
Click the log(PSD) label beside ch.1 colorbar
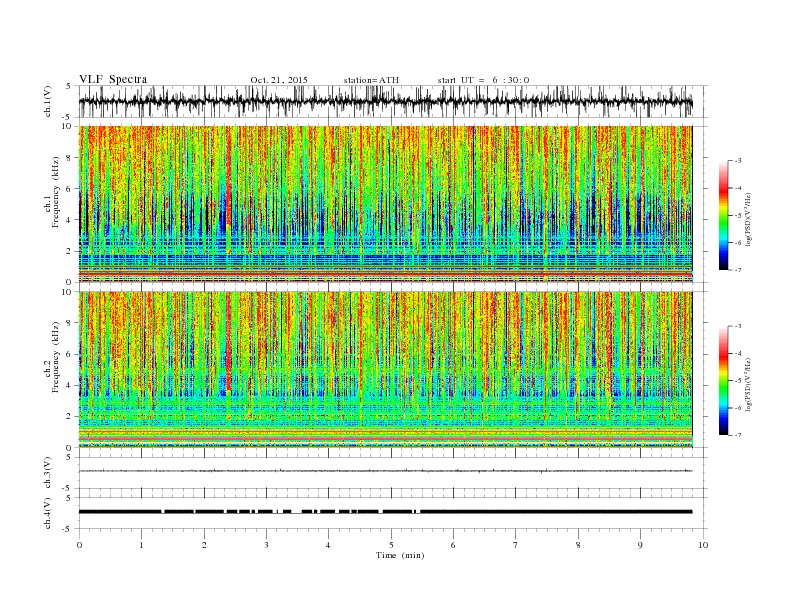tap(749, 219)
